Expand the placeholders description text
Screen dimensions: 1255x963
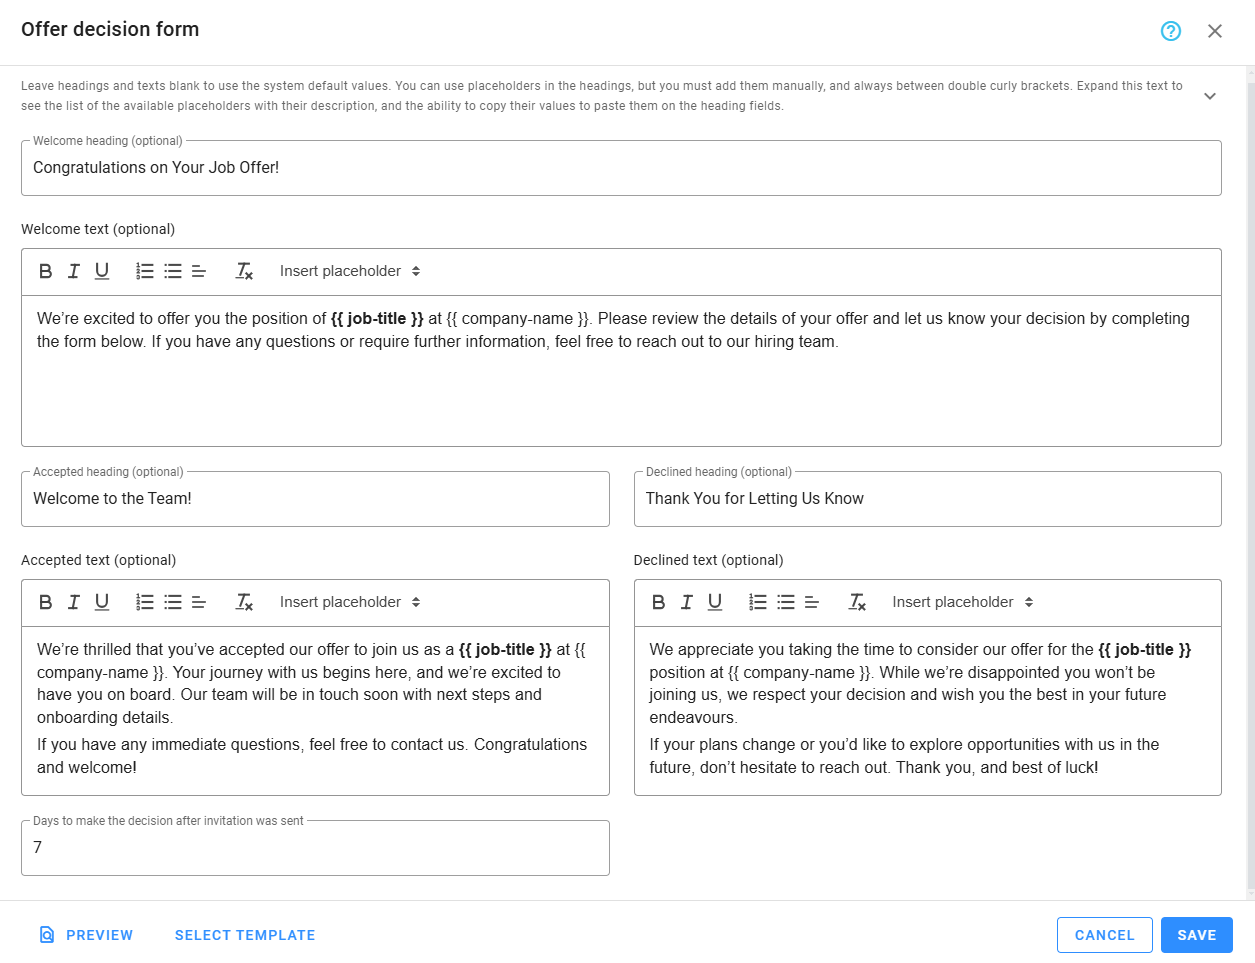click(x=1209, y=95)
